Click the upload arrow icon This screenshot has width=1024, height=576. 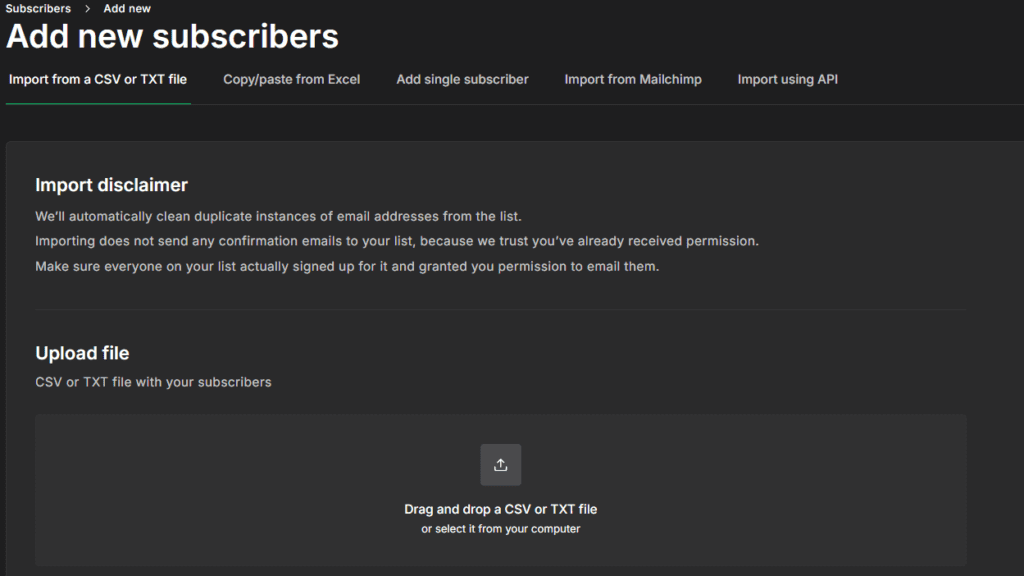coord(500,465)
